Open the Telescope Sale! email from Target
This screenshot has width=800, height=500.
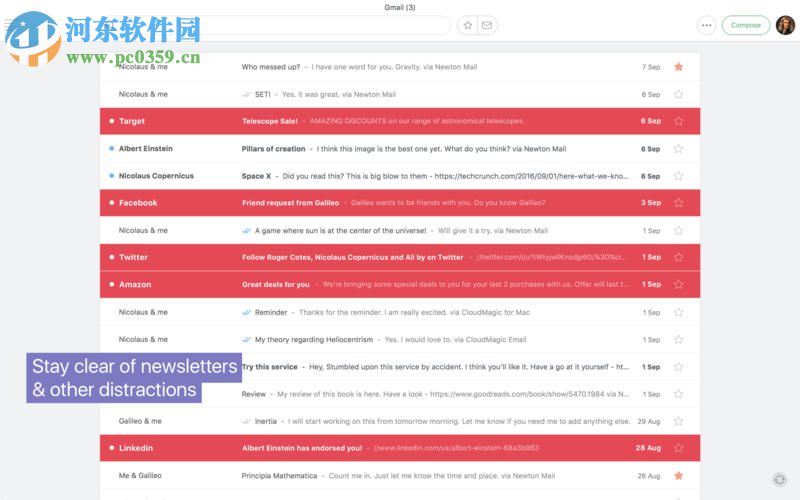(x=400, y=121)
